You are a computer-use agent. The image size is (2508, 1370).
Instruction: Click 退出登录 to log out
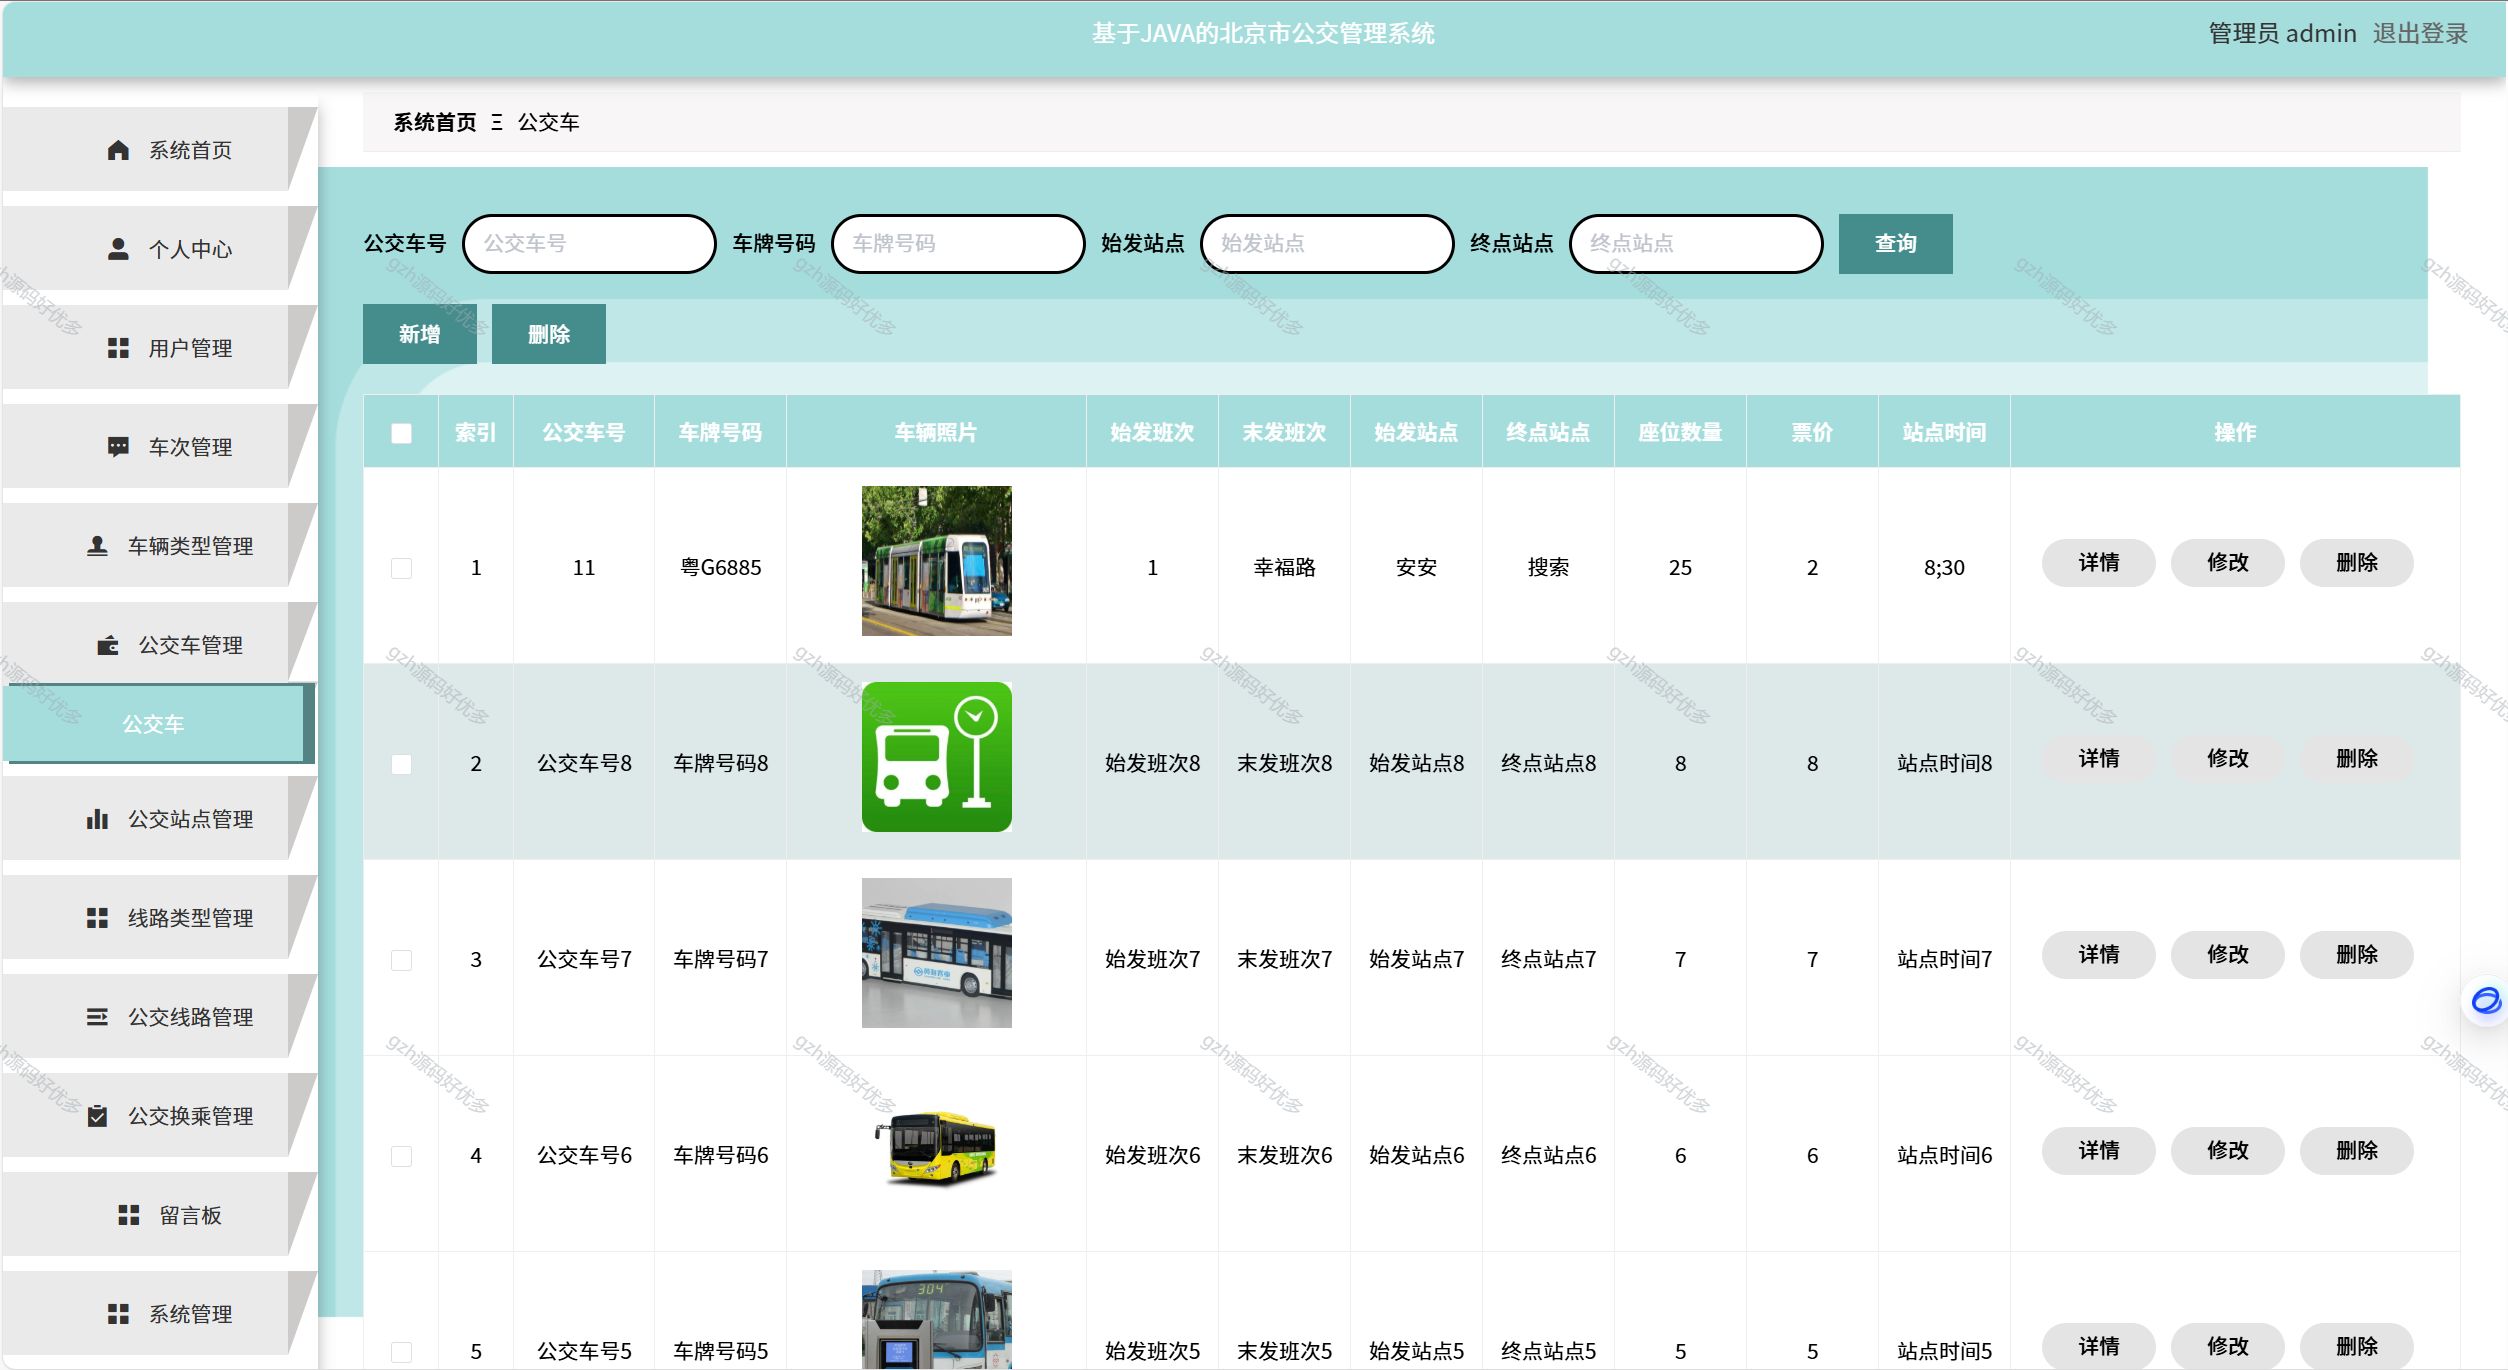pyautogui.click(x=2420, y=33)
